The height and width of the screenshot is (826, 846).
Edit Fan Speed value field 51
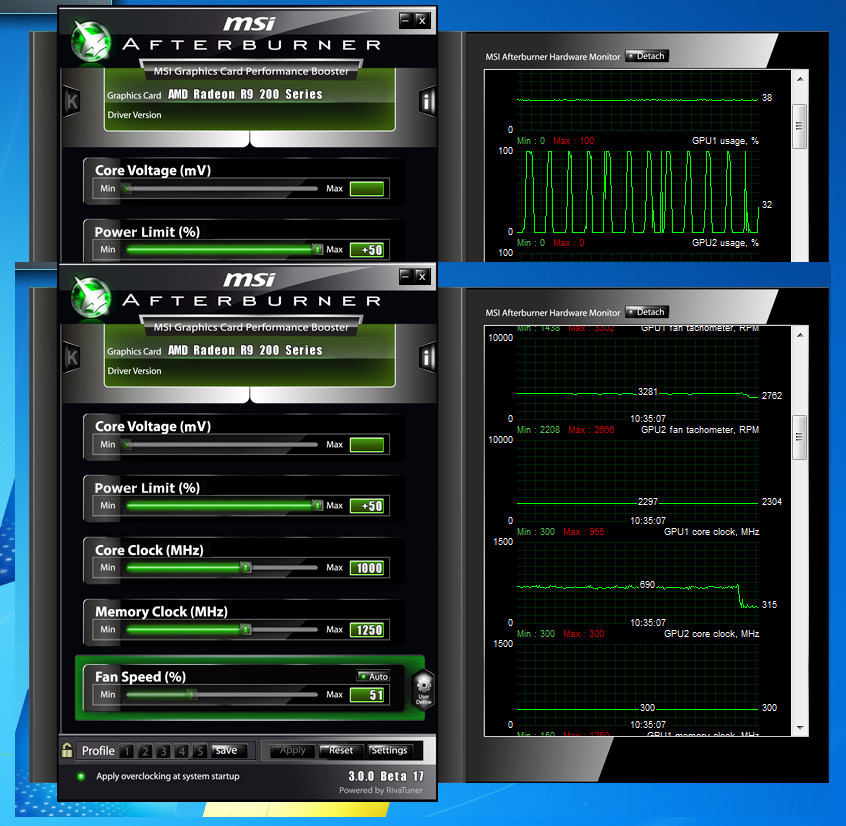pyautogui.click(x=367, y=695)
